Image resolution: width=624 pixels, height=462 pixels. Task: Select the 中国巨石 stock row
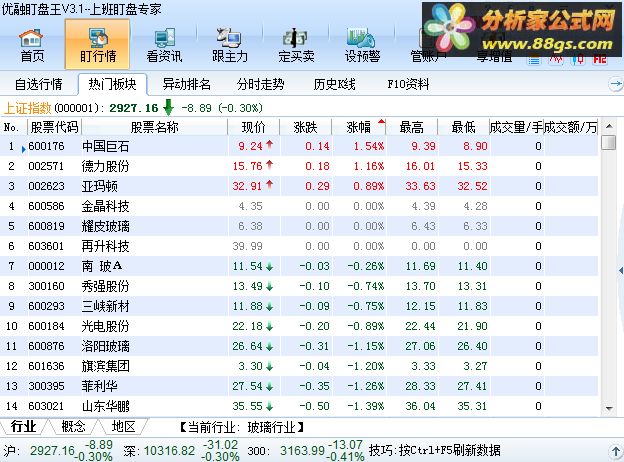pos(299,146)
